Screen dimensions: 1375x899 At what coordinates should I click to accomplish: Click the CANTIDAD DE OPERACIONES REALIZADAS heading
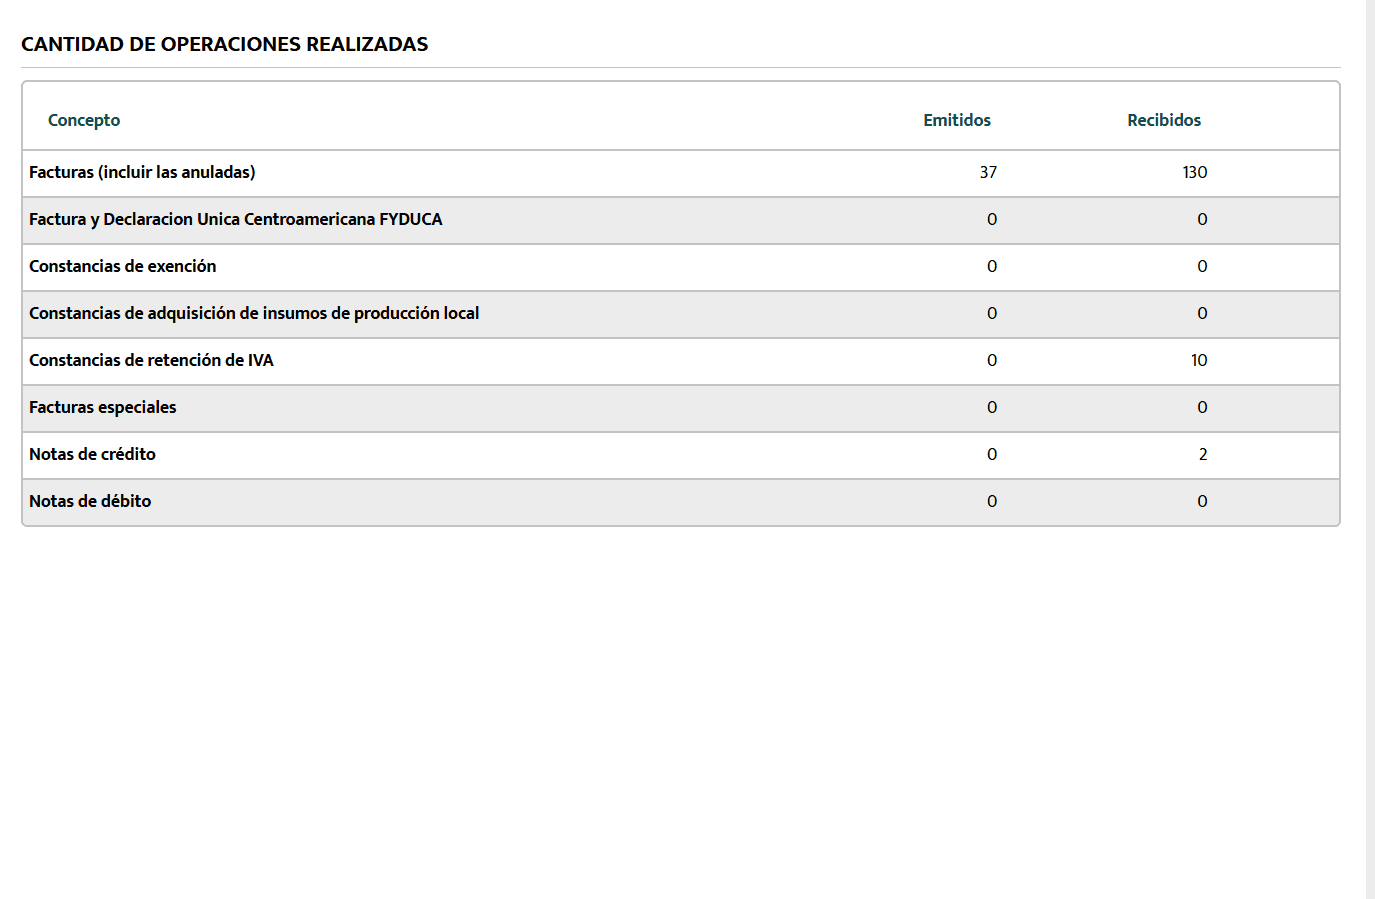[x=225, y=44]
